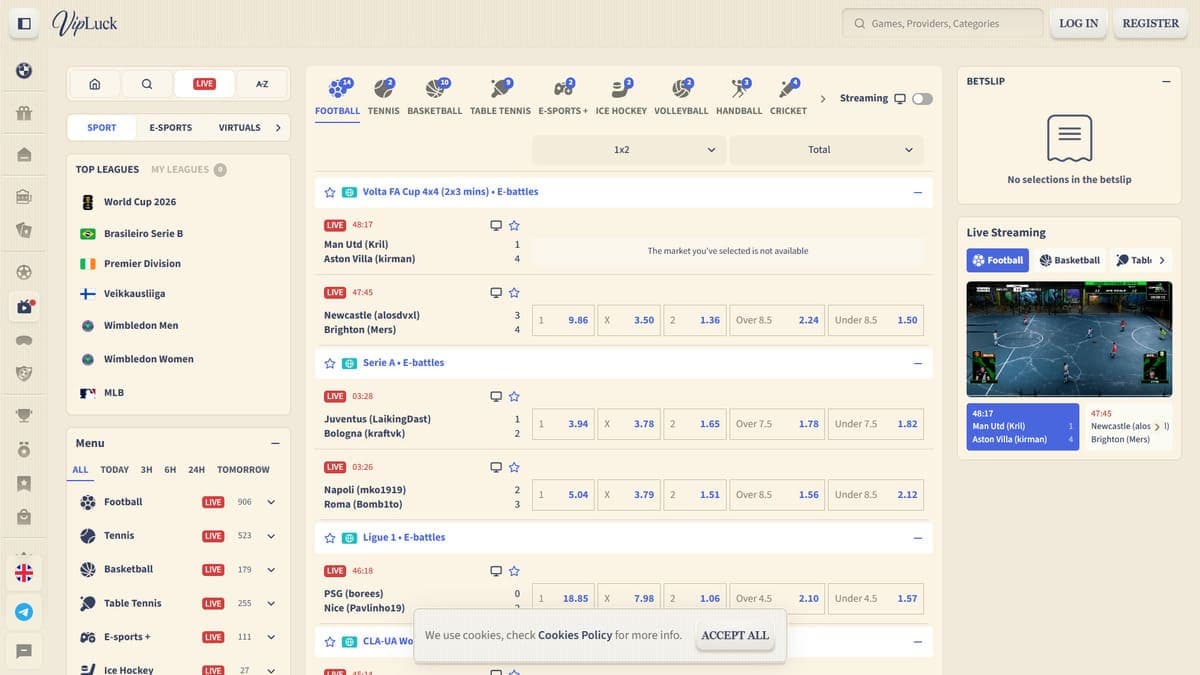Expand the Football row chevron in Menu
The image size is (1200, 675).
click(x=271, y=502)
